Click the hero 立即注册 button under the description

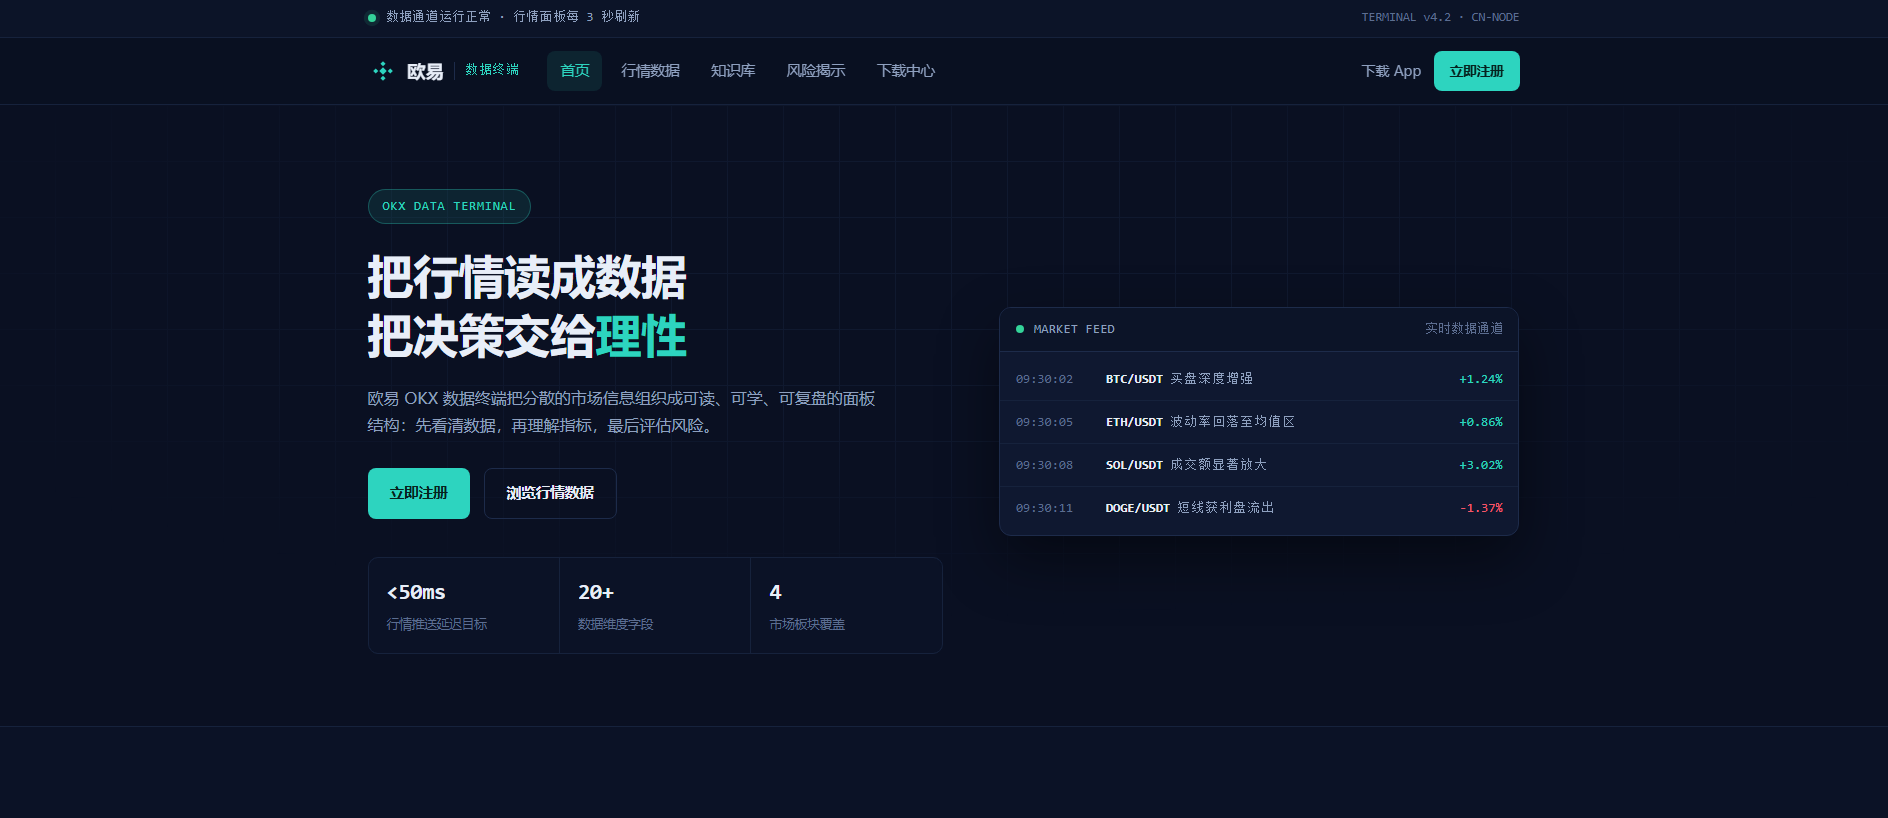coord(419,493)
